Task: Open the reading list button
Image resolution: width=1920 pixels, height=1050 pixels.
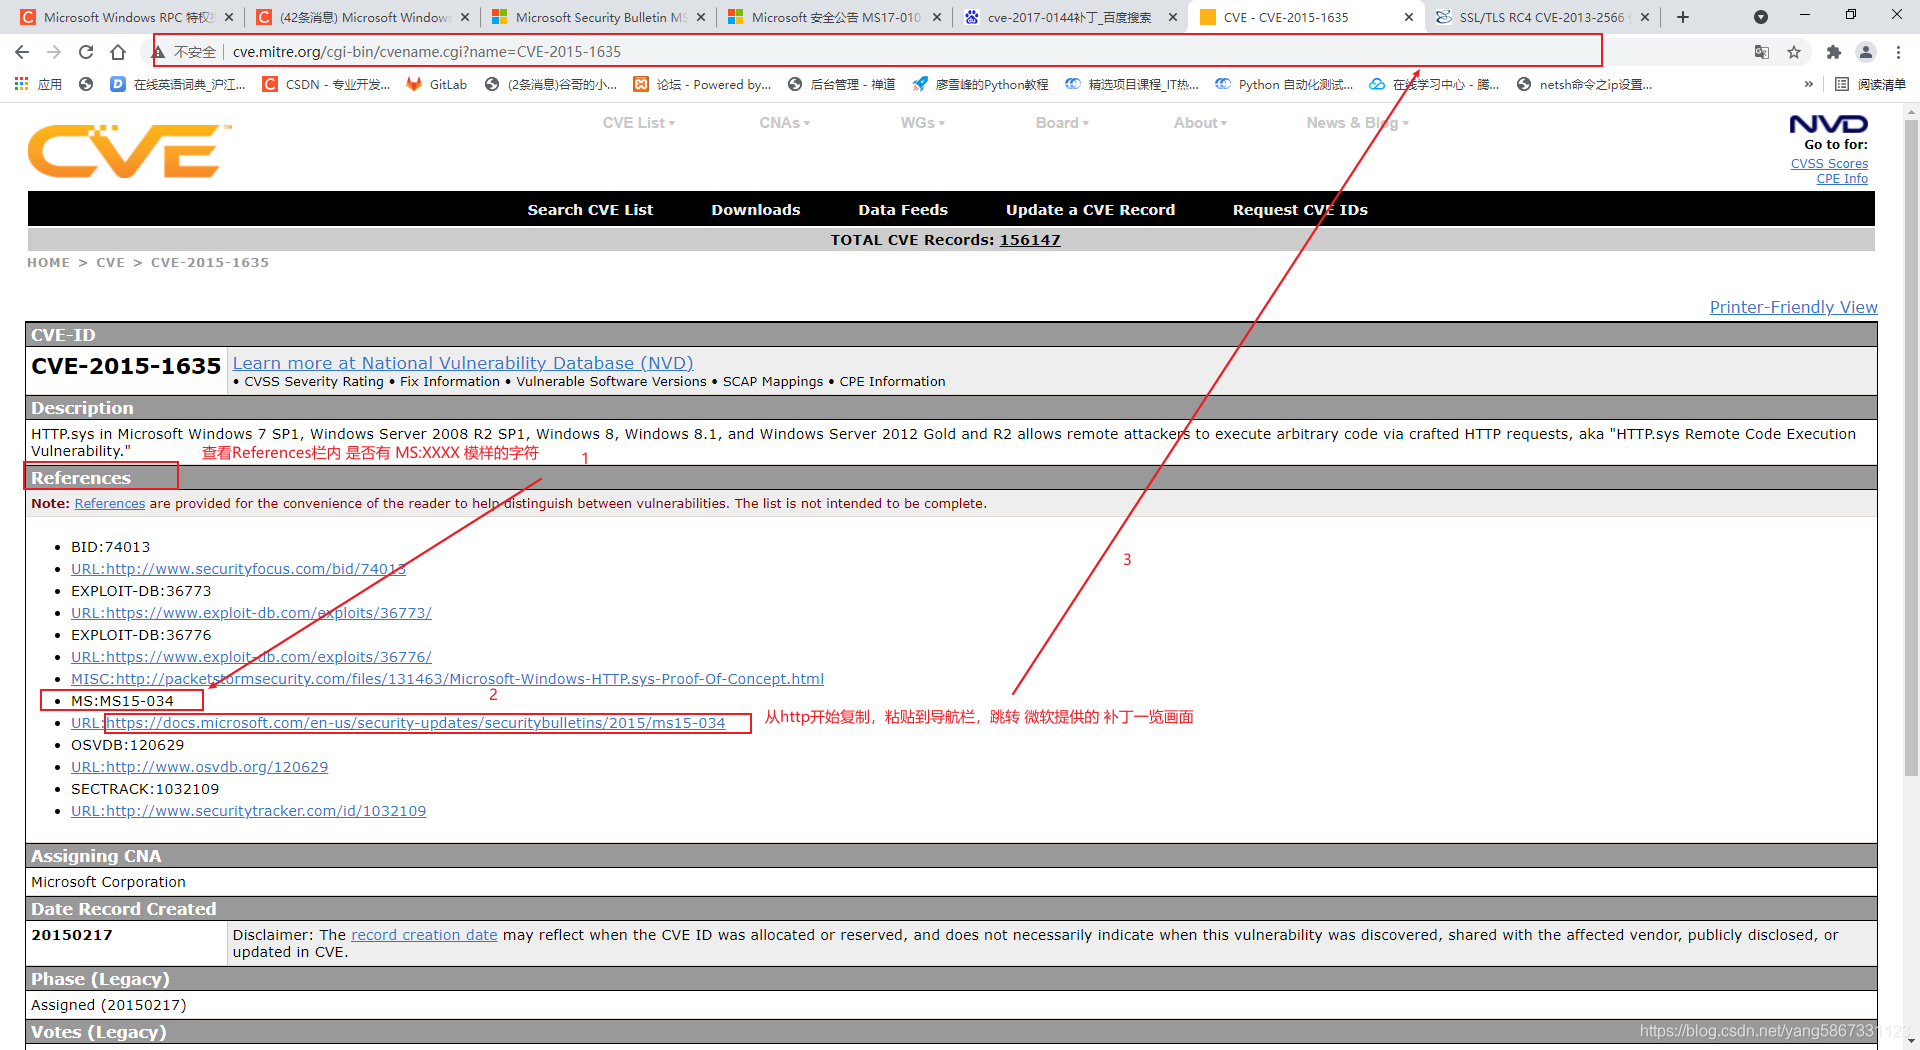Action: pyautogui.click(x=1869, y=84)
